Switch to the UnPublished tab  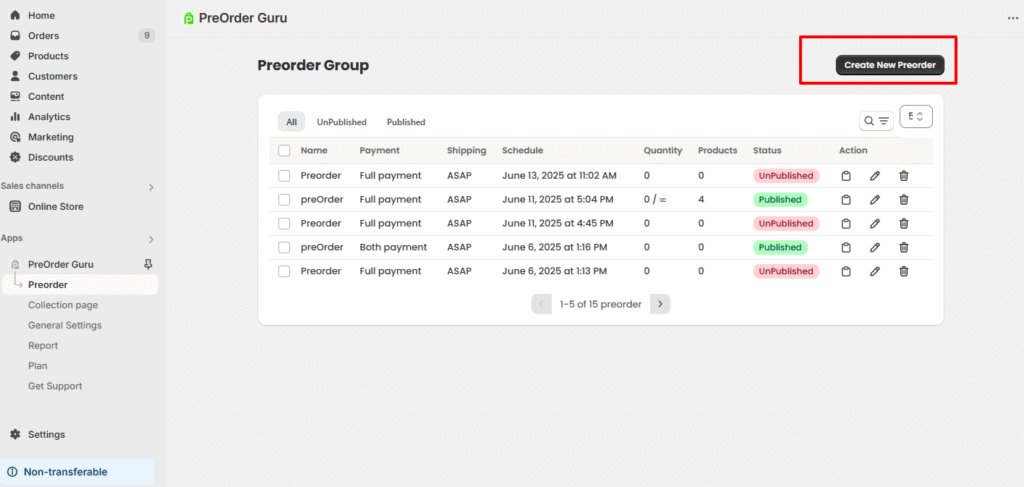pyautogui.click(x=342, y=122)
